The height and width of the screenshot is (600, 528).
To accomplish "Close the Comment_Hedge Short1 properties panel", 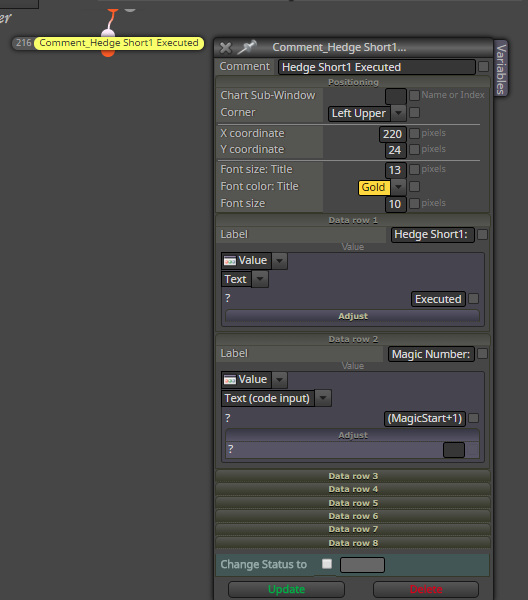I will pyautogui.click(x=226, y=48).
